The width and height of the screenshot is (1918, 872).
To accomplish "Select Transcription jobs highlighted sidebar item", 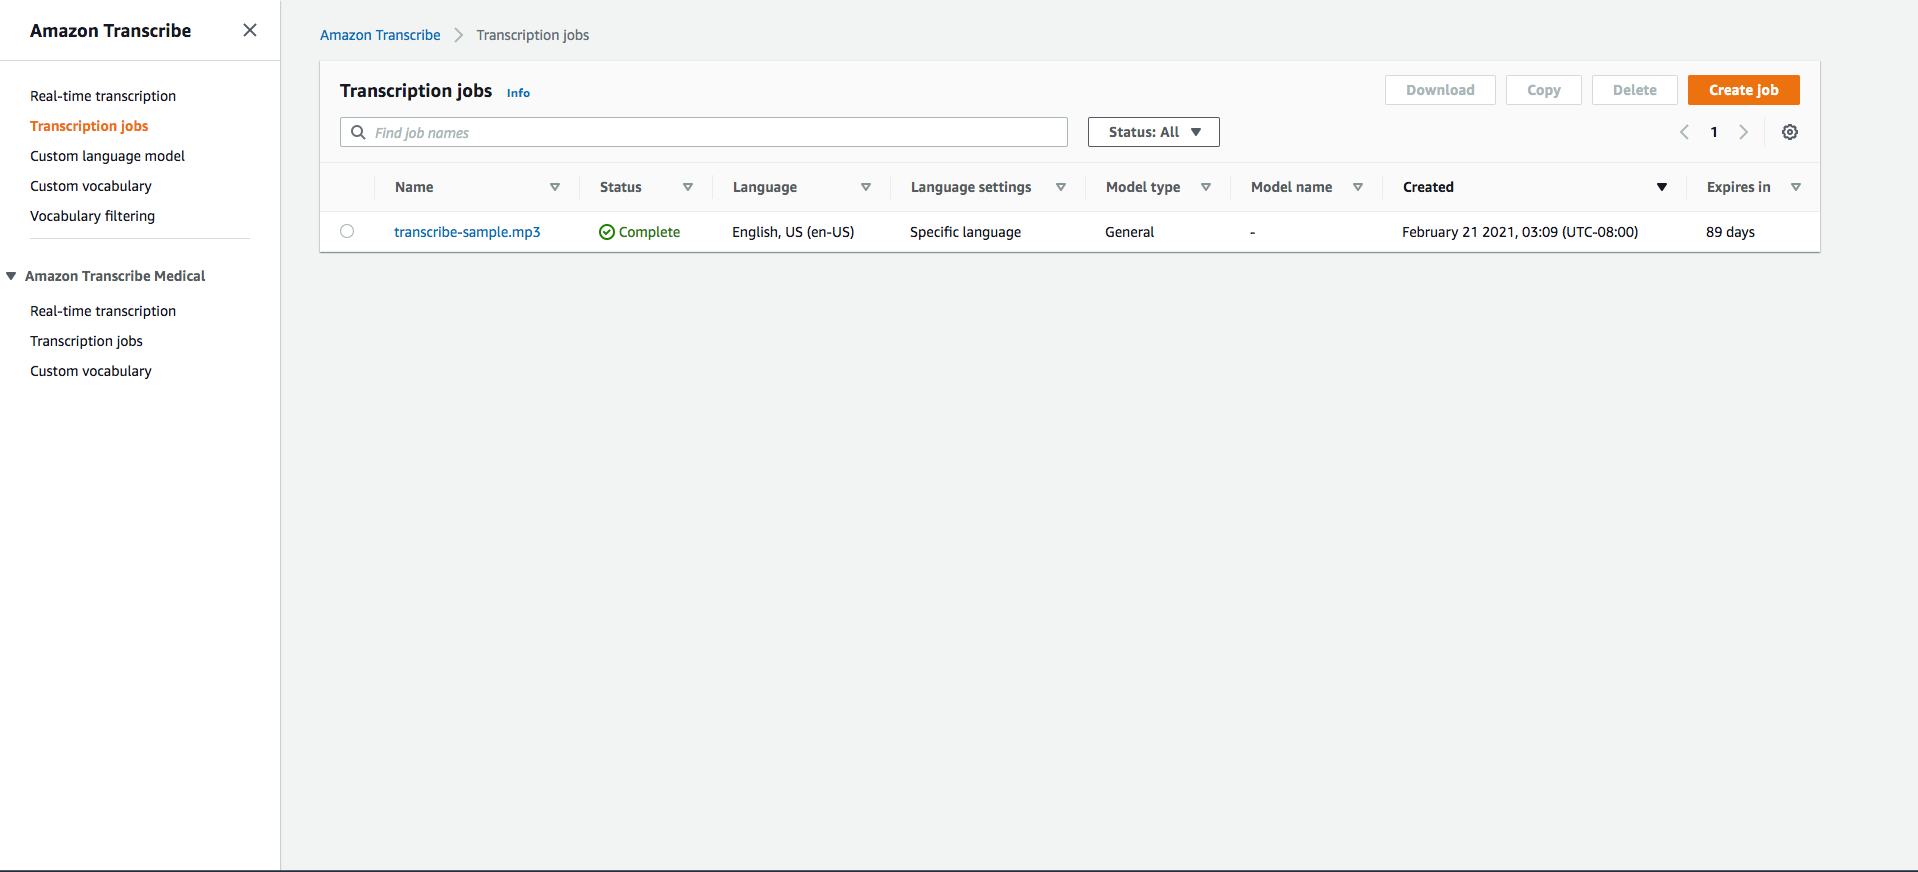I will point(89,126).
